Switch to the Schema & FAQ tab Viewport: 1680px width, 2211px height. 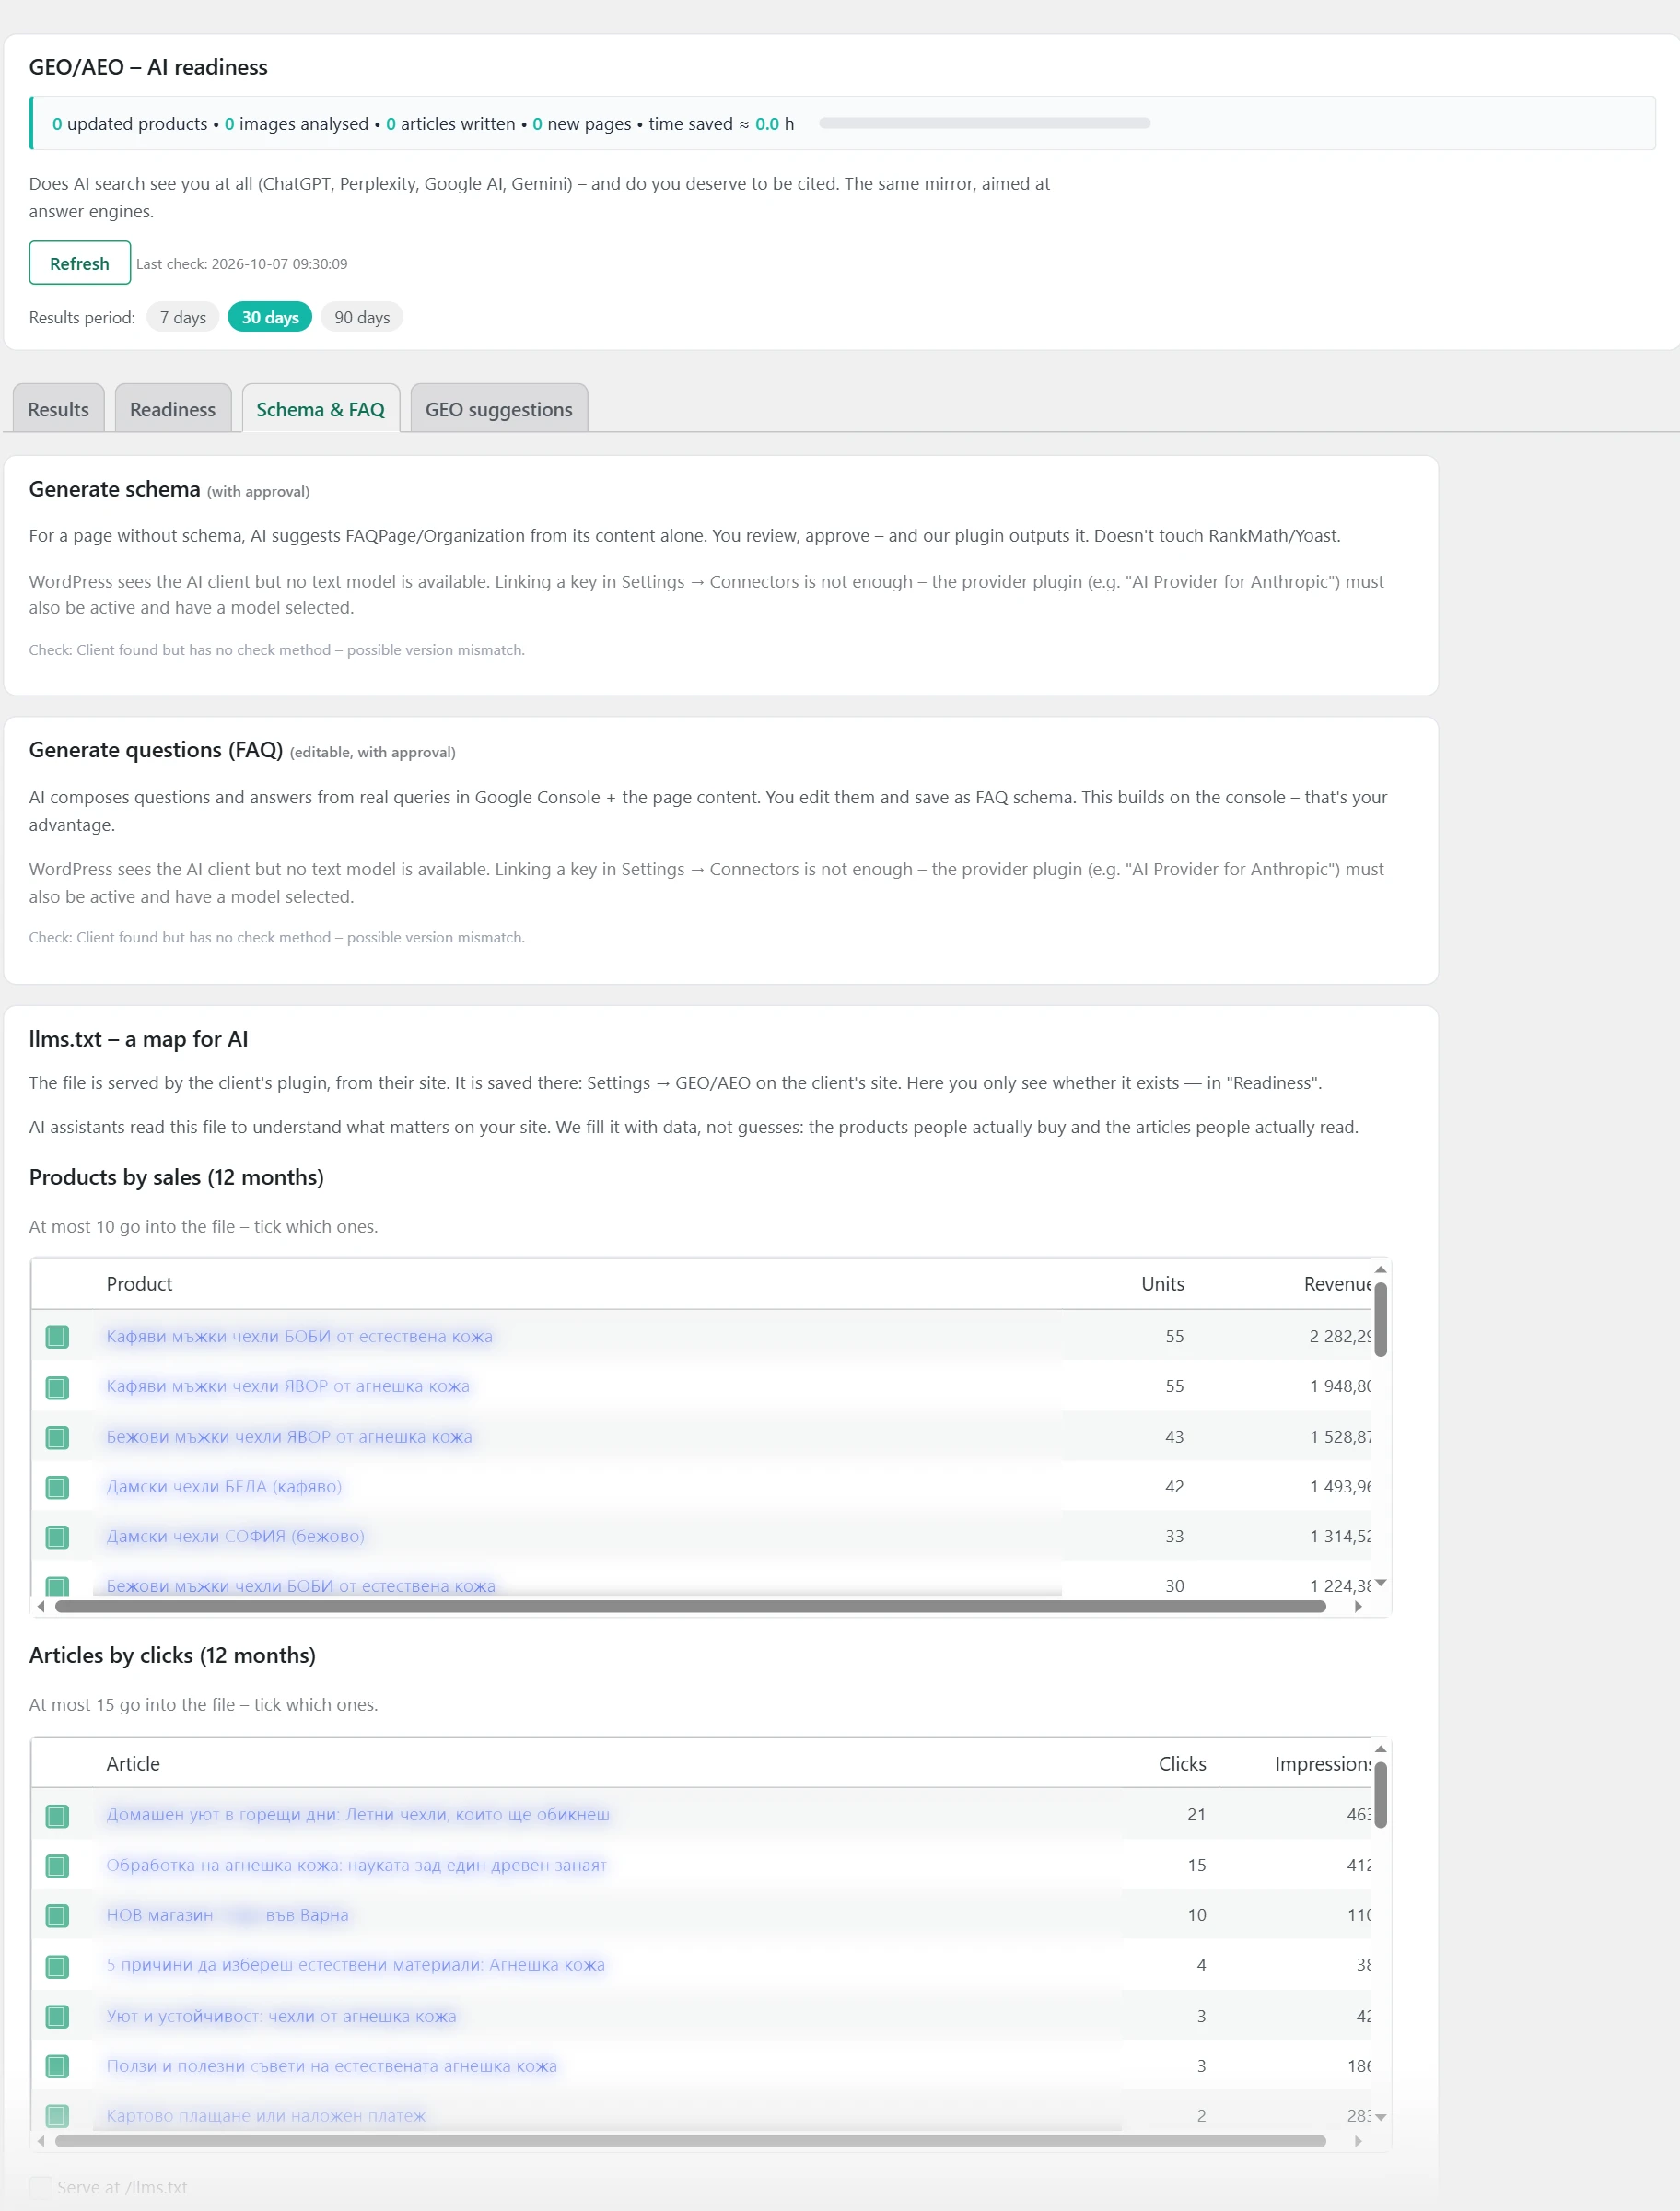(321, 409)
